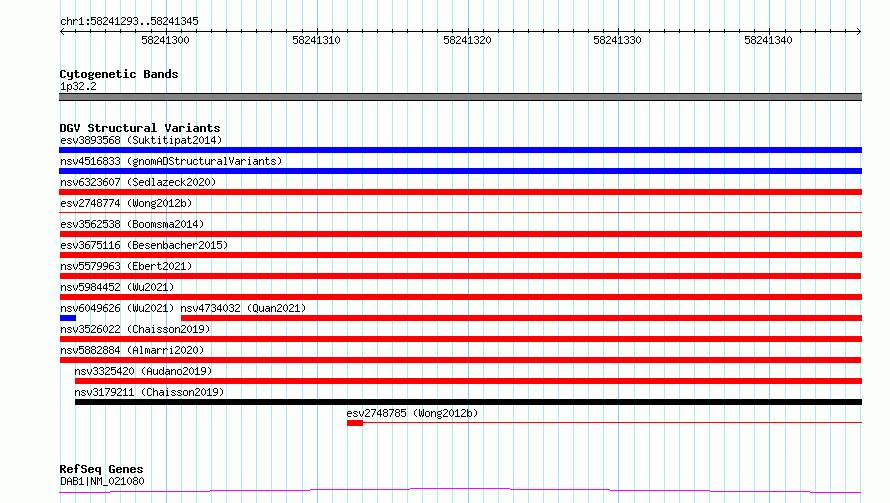This screenshot has width=890, height=503.
Task: Select the blue bar under esv3893568
Action: point(460,150)
